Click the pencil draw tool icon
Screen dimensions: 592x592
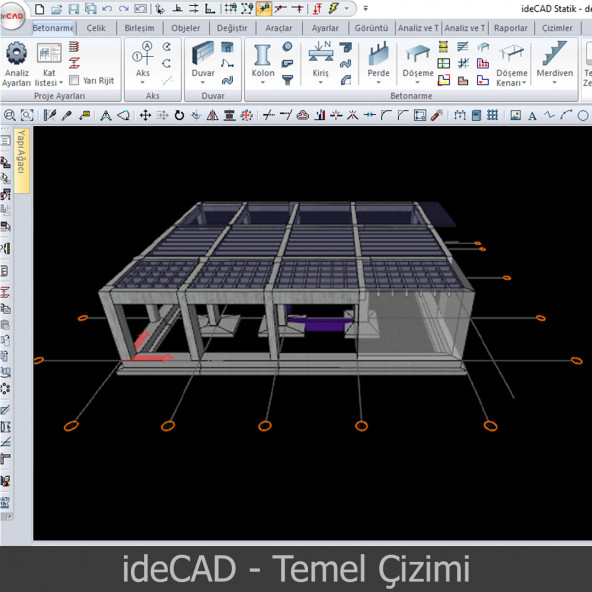pyautogui.click(x=67, y=115)
